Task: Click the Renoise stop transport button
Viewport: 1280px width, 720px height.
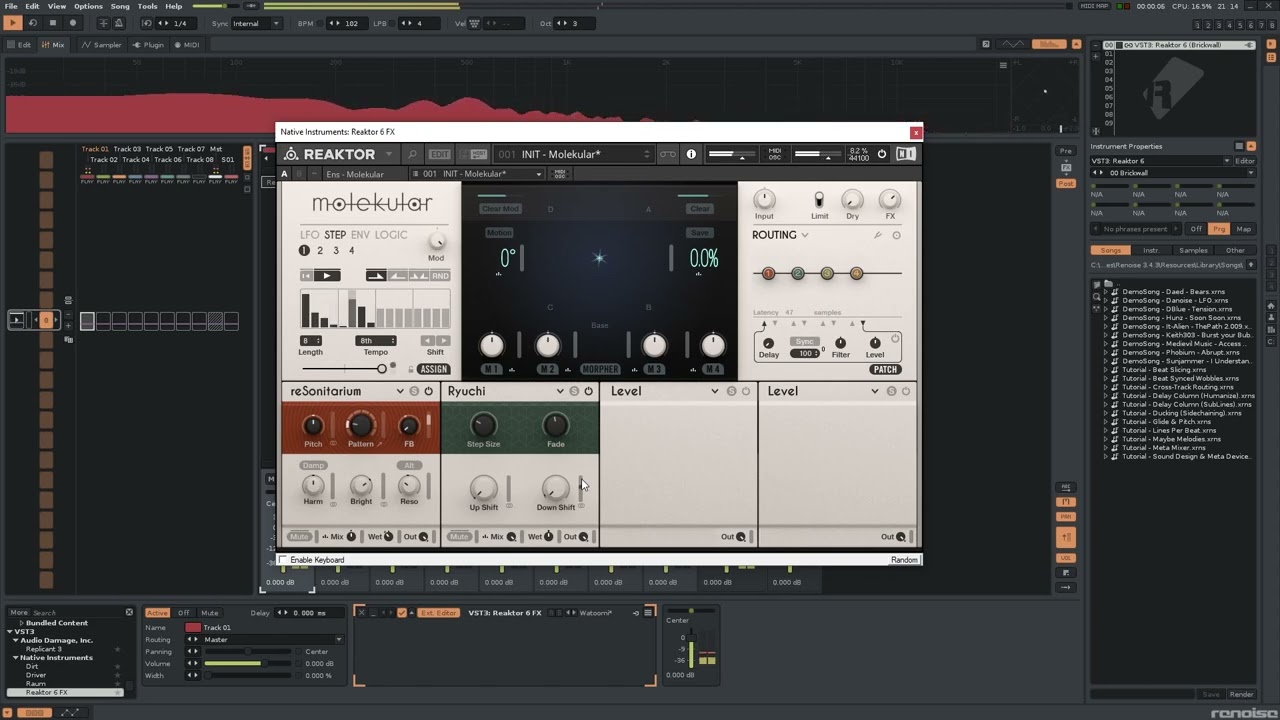Action: (52, 23)
